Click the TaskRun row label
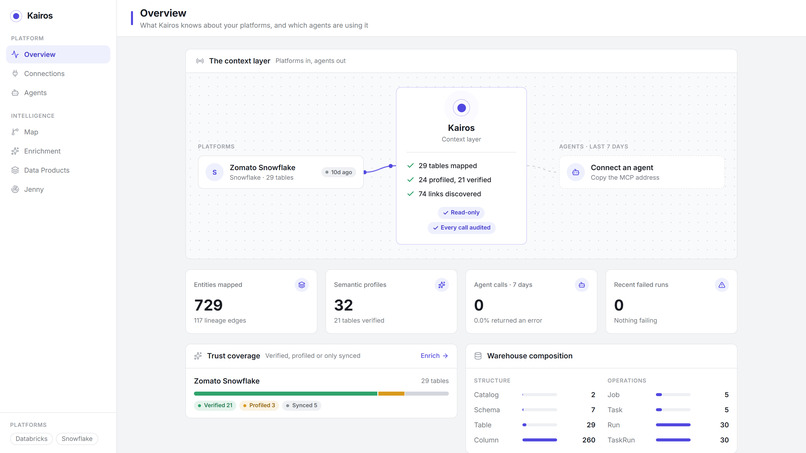The height and width of the screenshot is (453, 806). [x=621, y=440]
